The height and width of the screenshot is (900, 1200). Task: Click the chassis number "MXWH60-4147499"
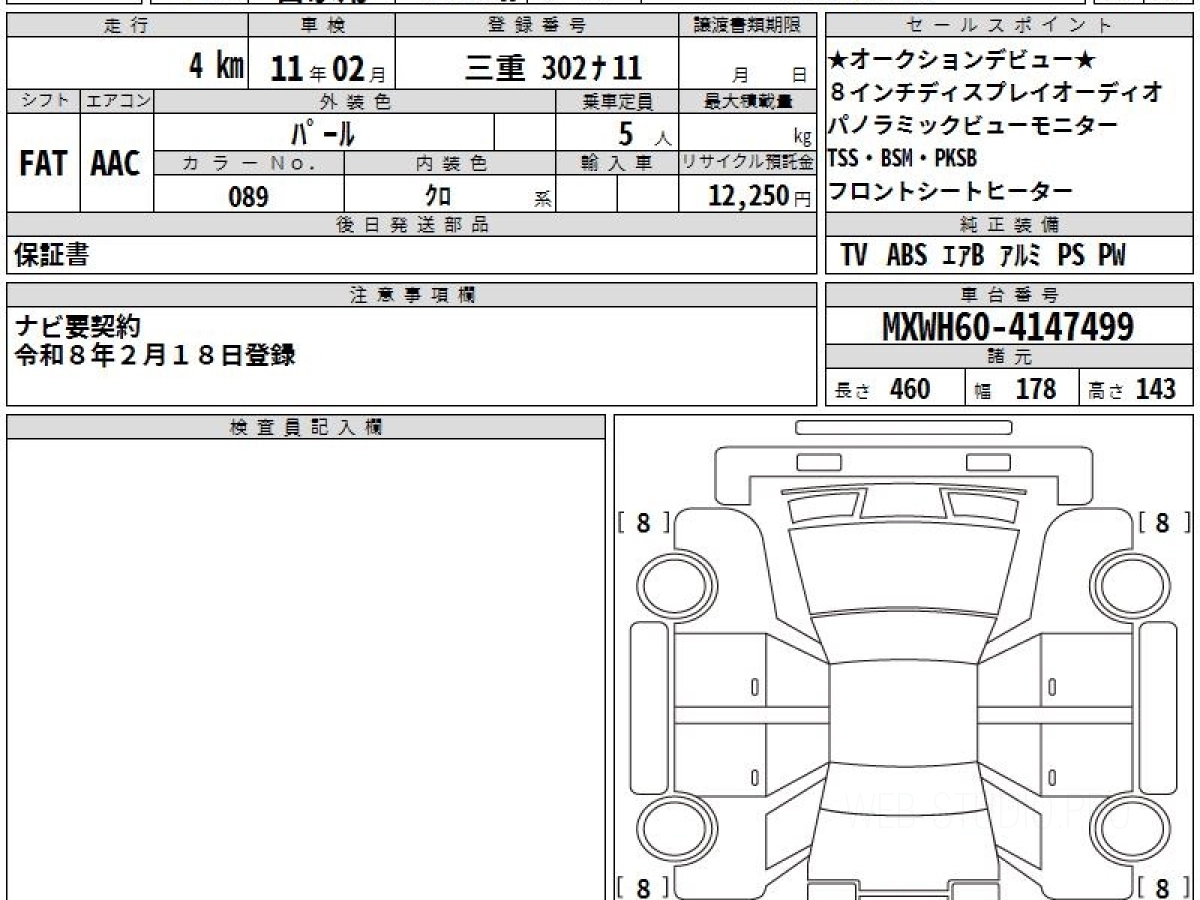pos(1008,326)
